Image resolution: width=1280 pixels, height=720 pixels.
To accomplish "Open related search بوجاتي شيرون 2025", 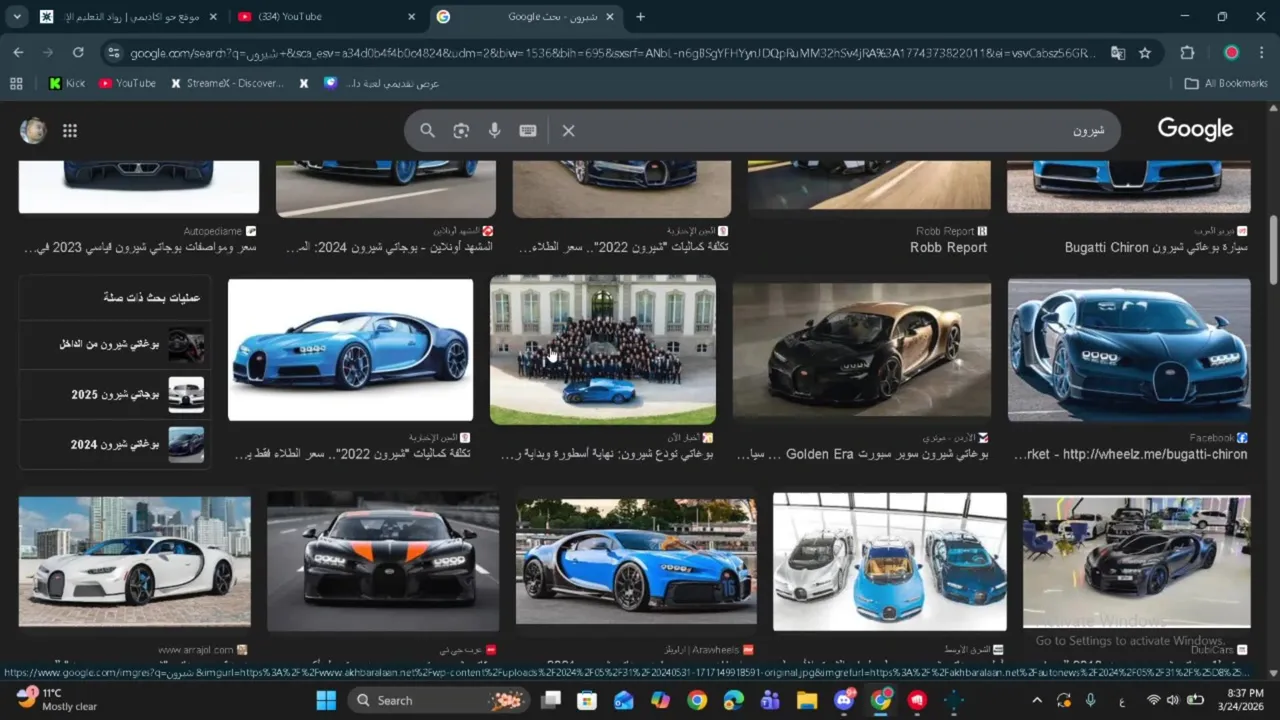I will [115, 395].
